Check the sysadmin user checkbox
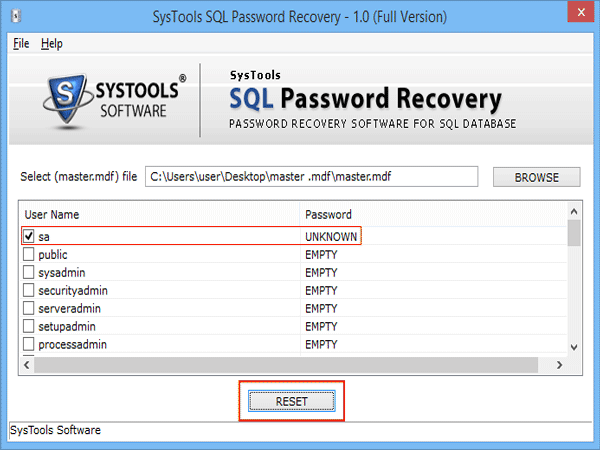The width and height of the screenshot is (600, 450). [x=29, y=272]
